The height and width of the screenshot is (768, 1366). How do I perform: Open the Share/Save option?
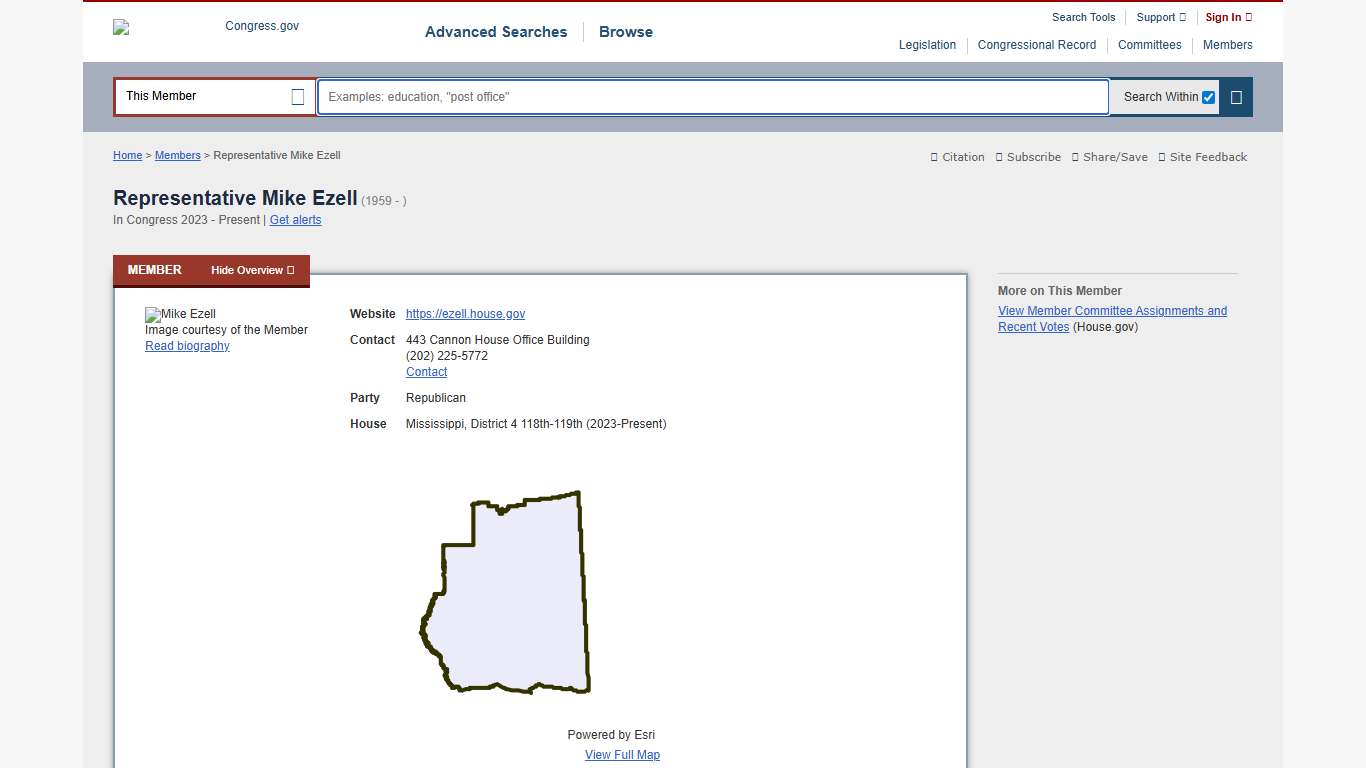(x=1109, y=157)
